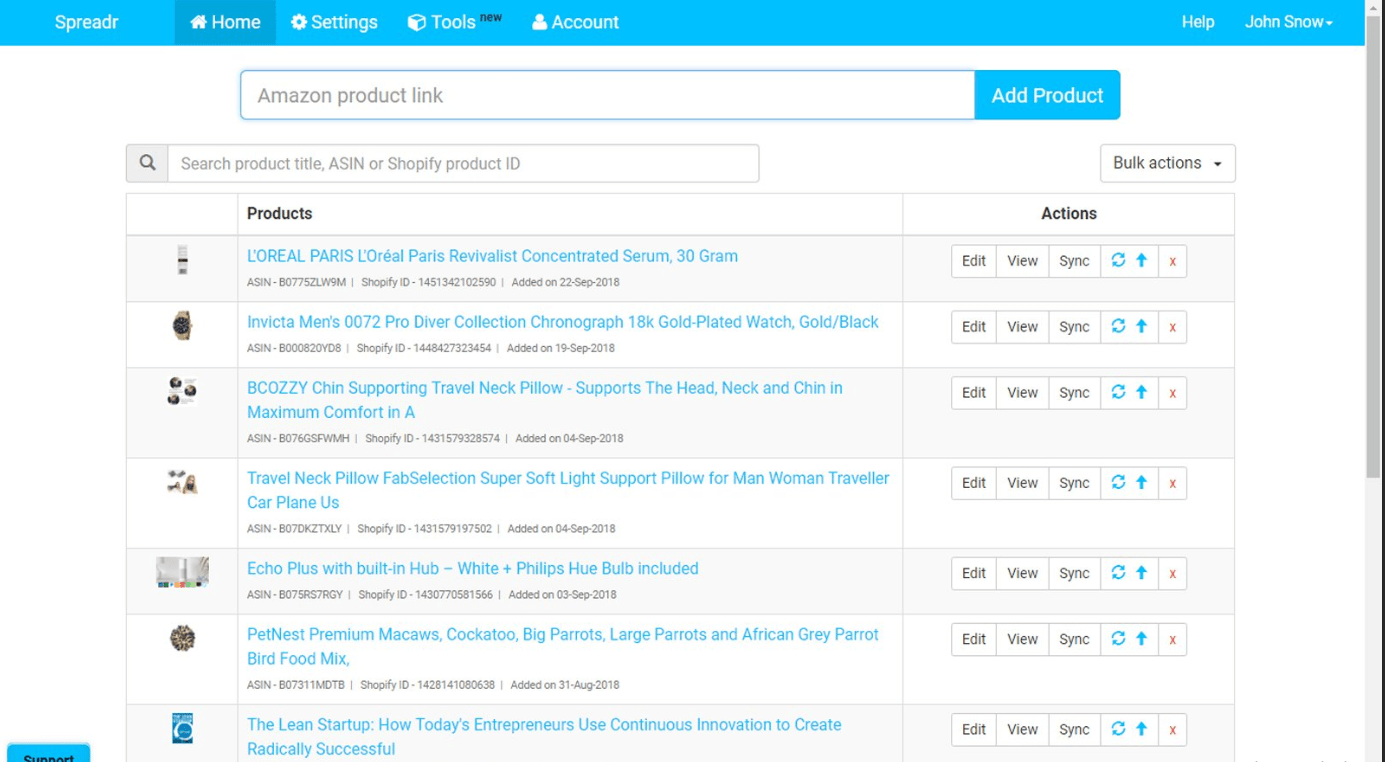Remove the FabSelection Travel Neck Pillow product
1385x762 pixels.
(x=1173, y=483)
